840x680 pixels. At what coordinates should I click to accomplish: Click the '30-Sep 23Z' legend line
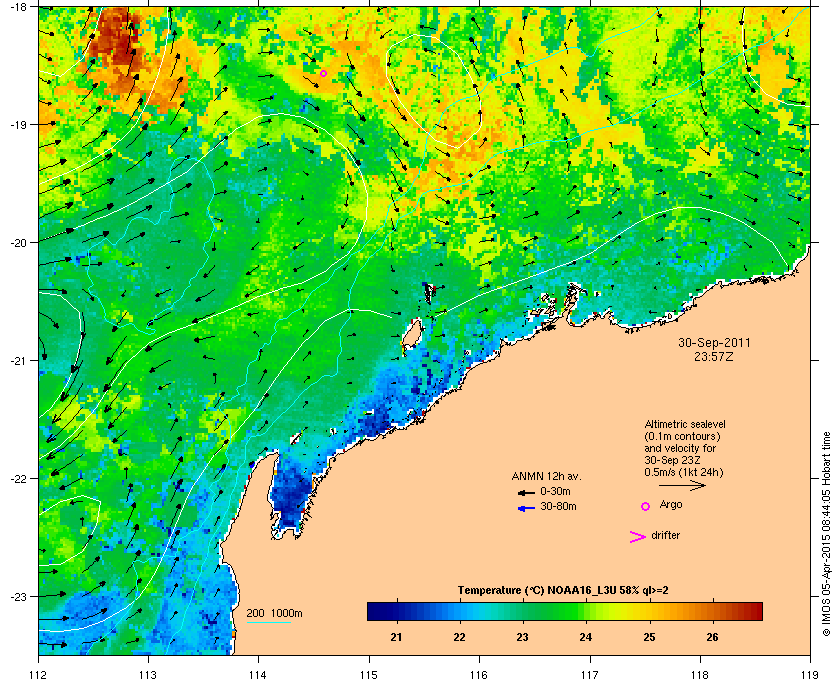(x=673, y=460)
